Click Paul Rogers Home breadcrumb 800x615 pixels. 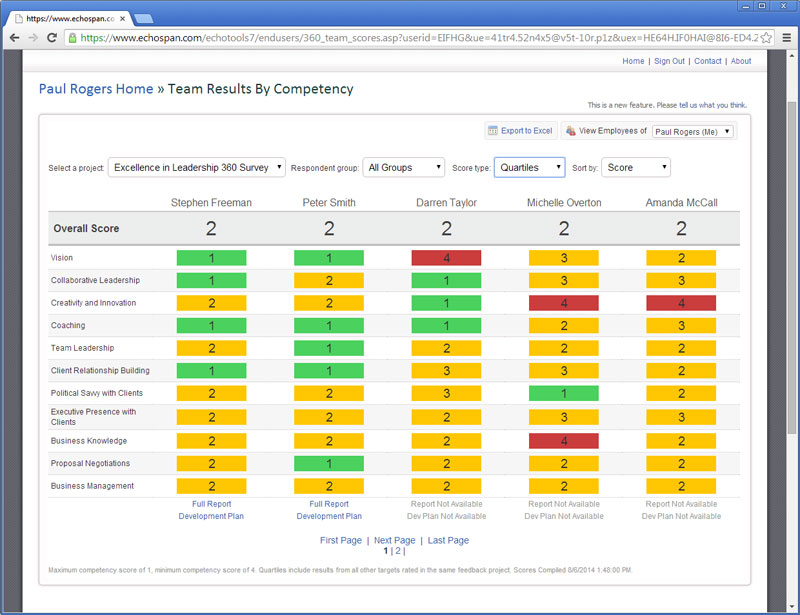point(96,89)
